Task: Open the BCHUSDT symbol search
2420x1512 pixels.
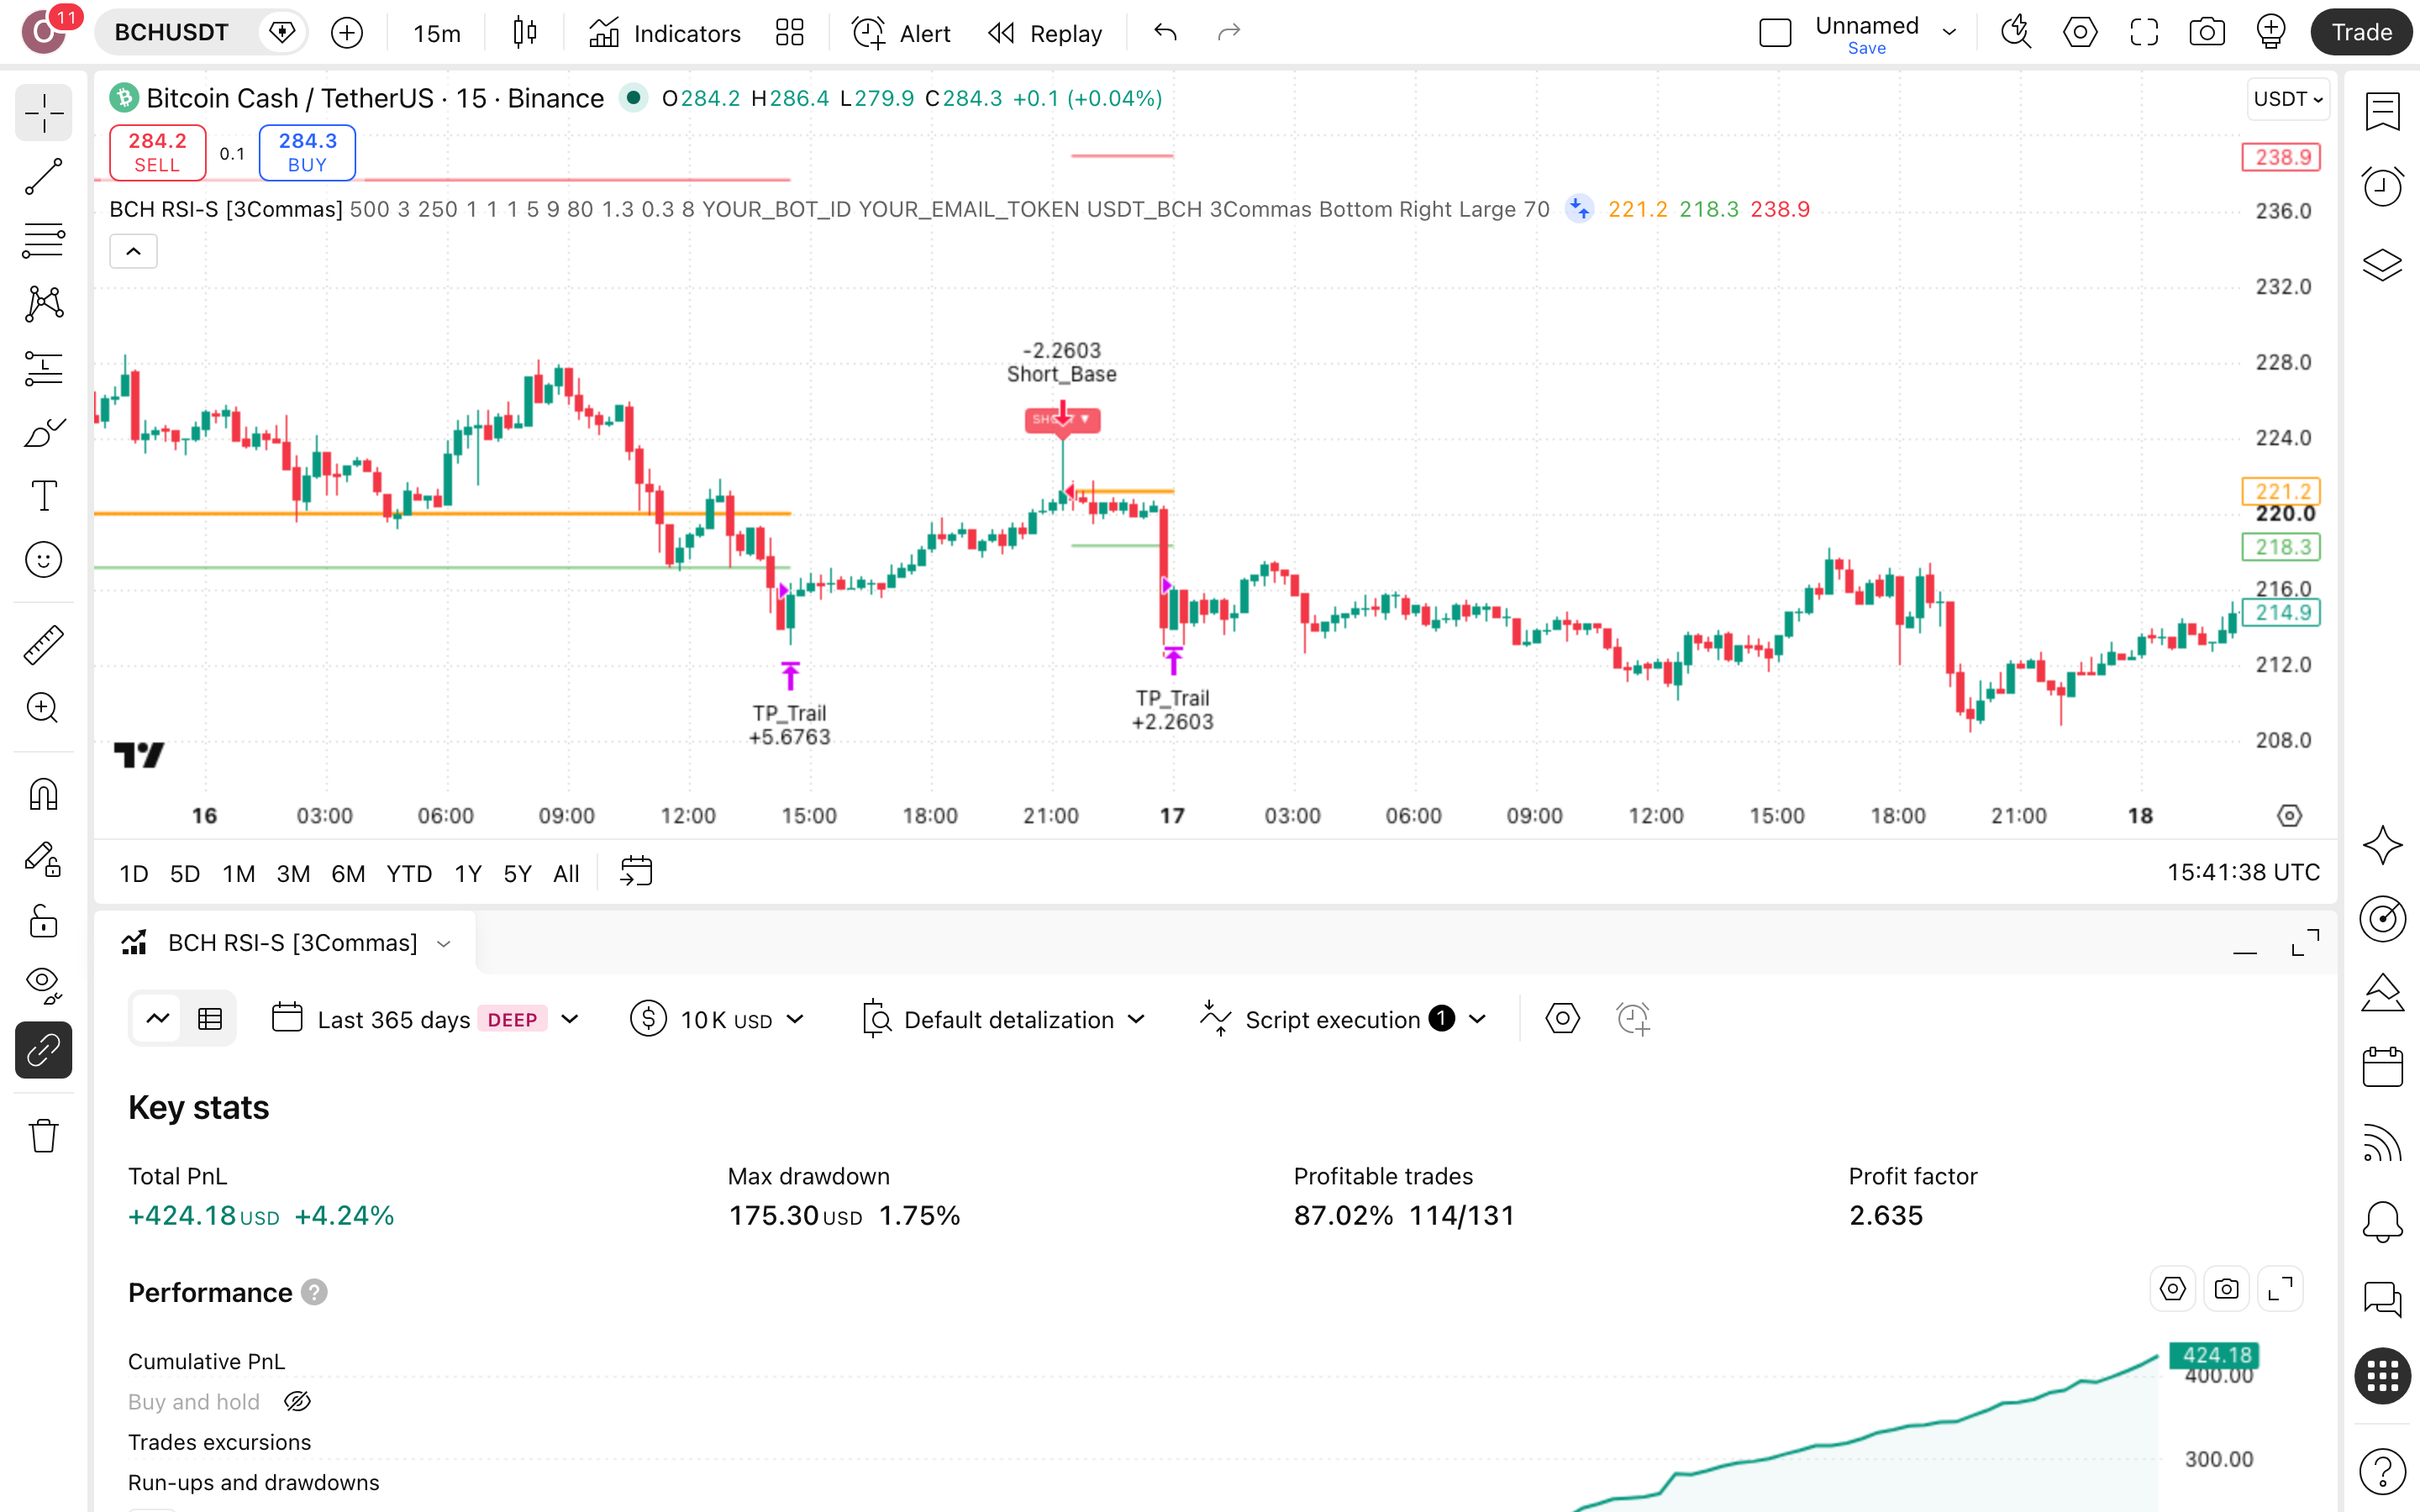Action: point(172,33)
